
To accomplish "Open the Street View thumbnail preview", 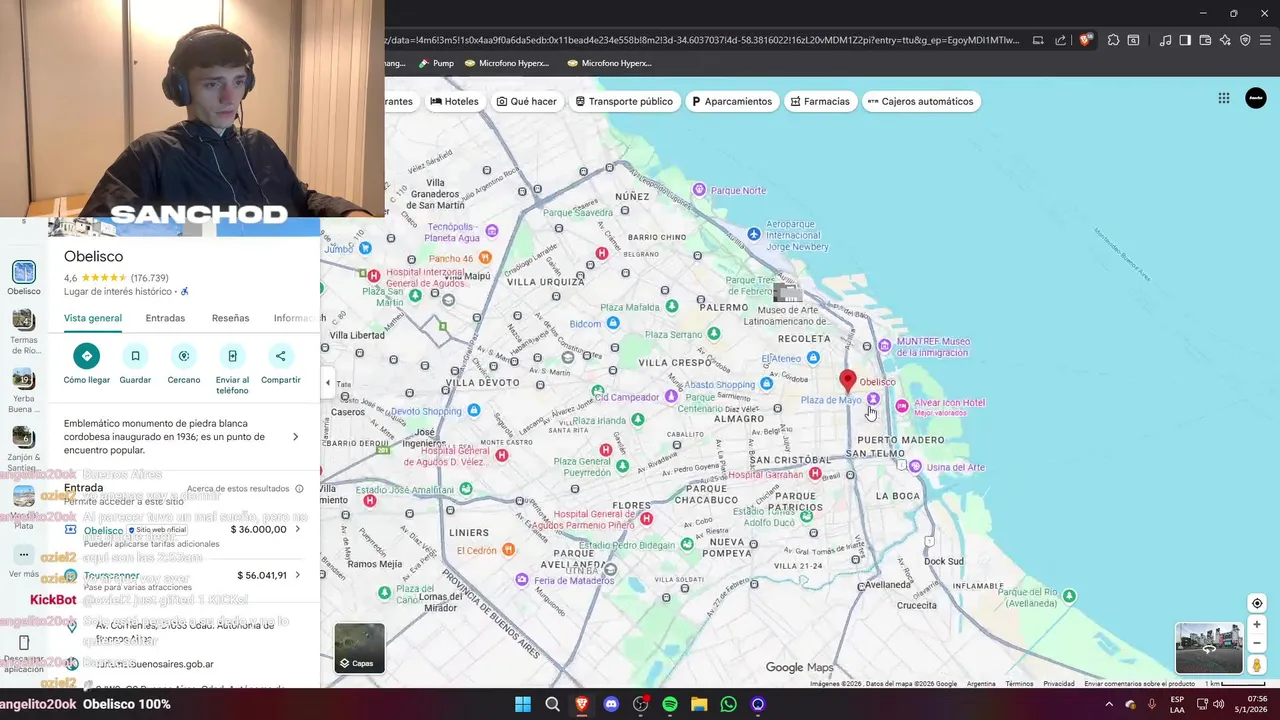I will [1208, 648].
